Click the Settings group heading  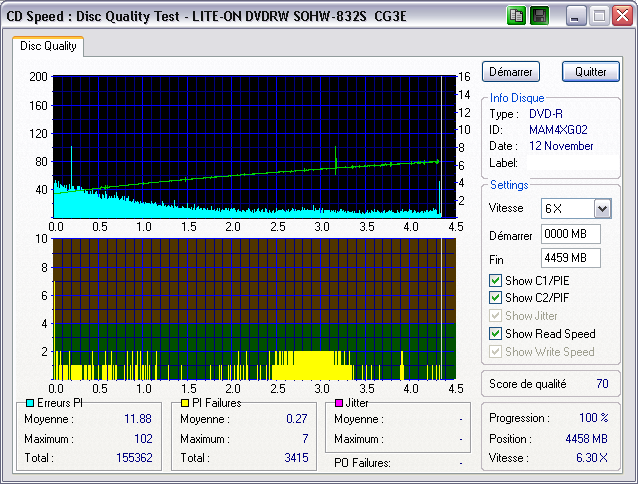point(509,185)
